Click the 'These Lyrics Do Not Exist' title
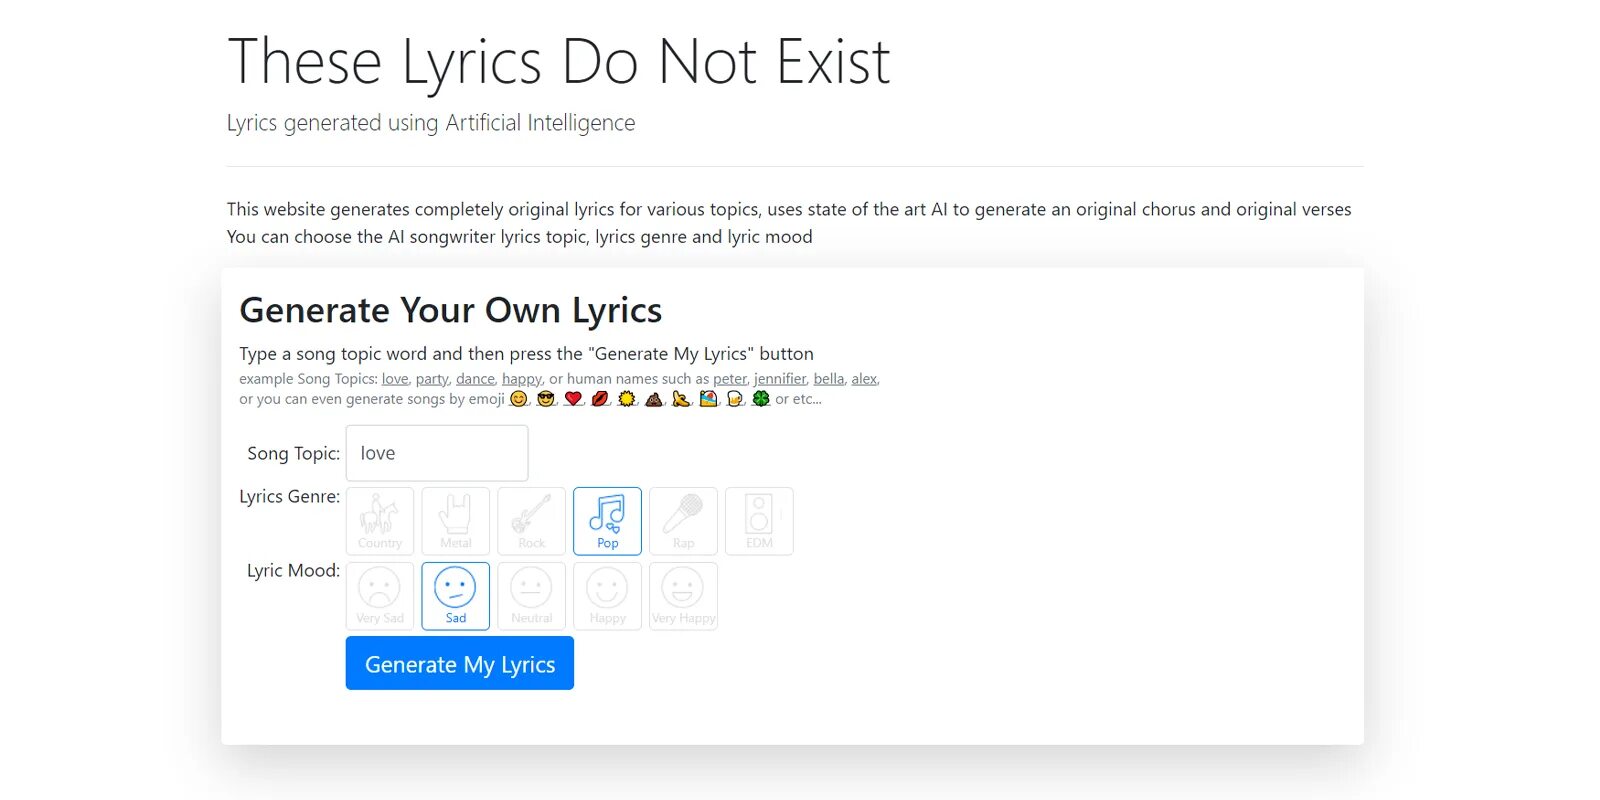The height and width of the screenshot is (800, 1600). click(559, 62)
